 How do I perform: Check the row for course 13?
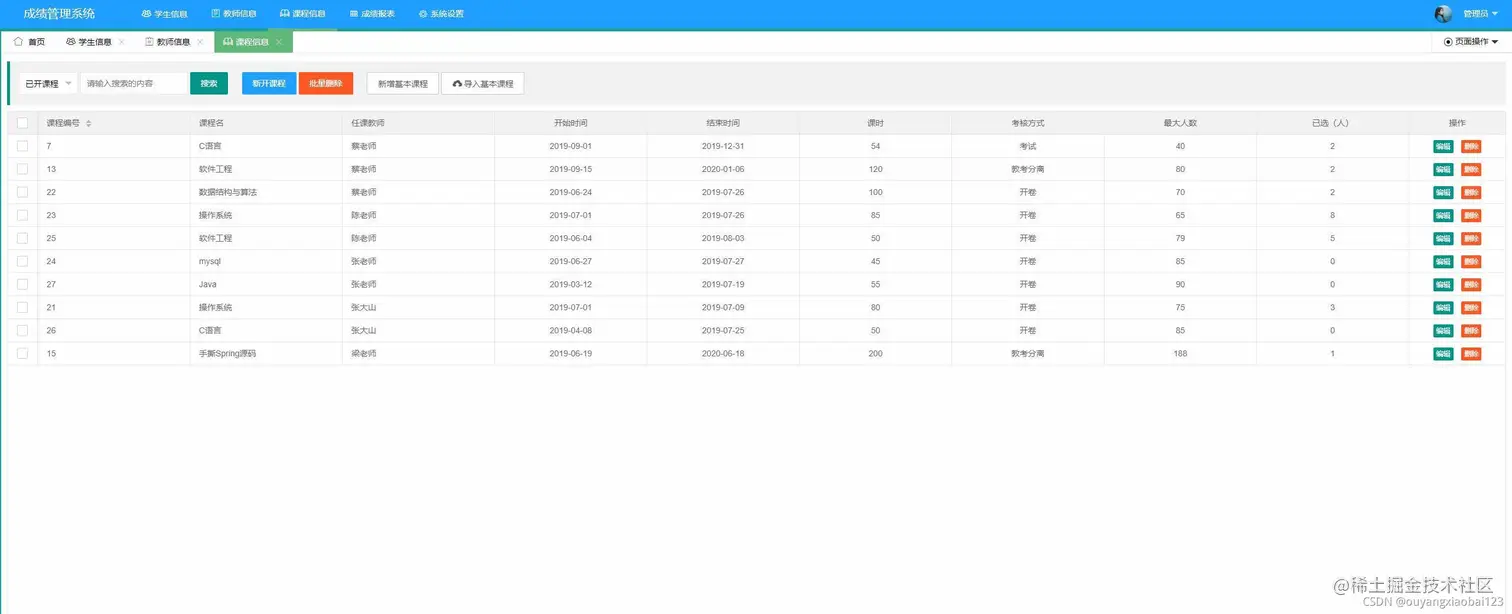coord(22,169)
